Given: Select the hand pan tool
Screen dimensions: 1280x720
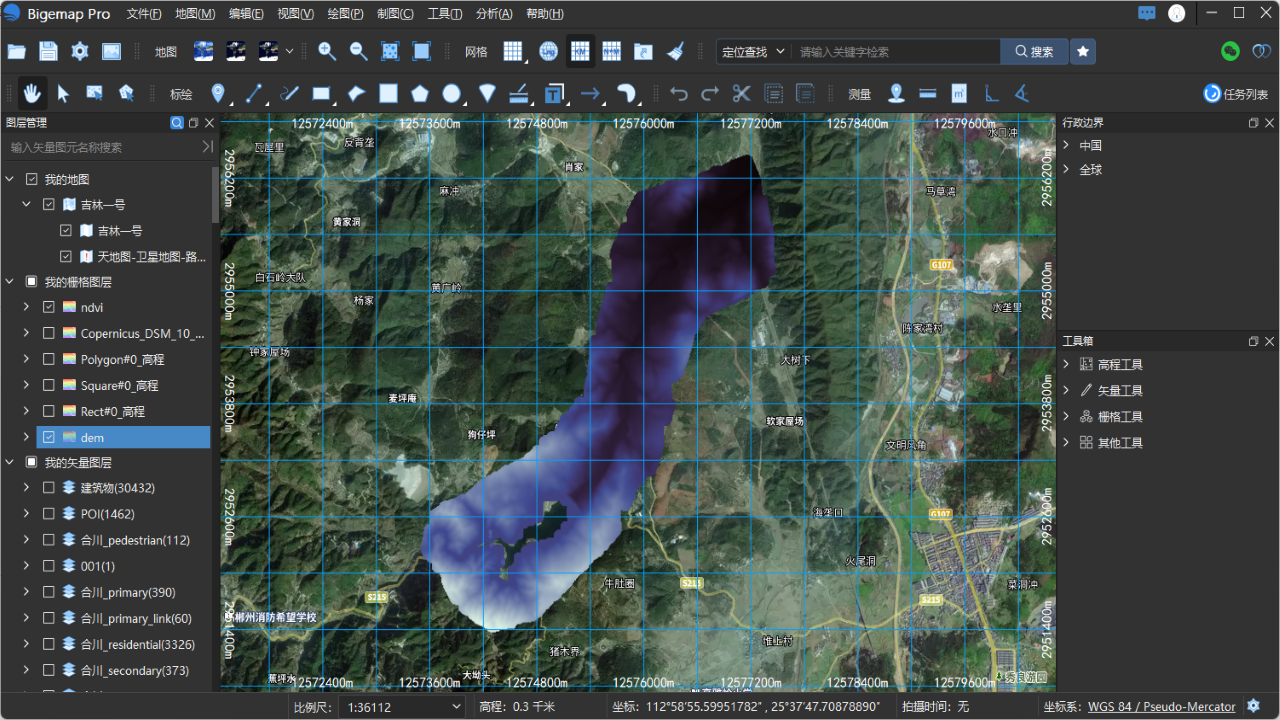Looking at the screenshot, I should (x=31, y=93).
